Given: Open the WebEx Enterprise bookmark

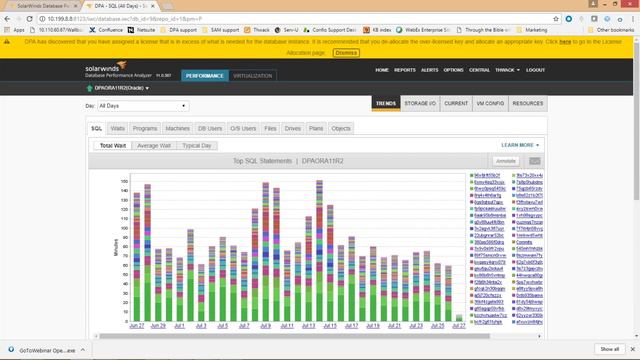Looking at the screenshot, I should click(423, 30).
